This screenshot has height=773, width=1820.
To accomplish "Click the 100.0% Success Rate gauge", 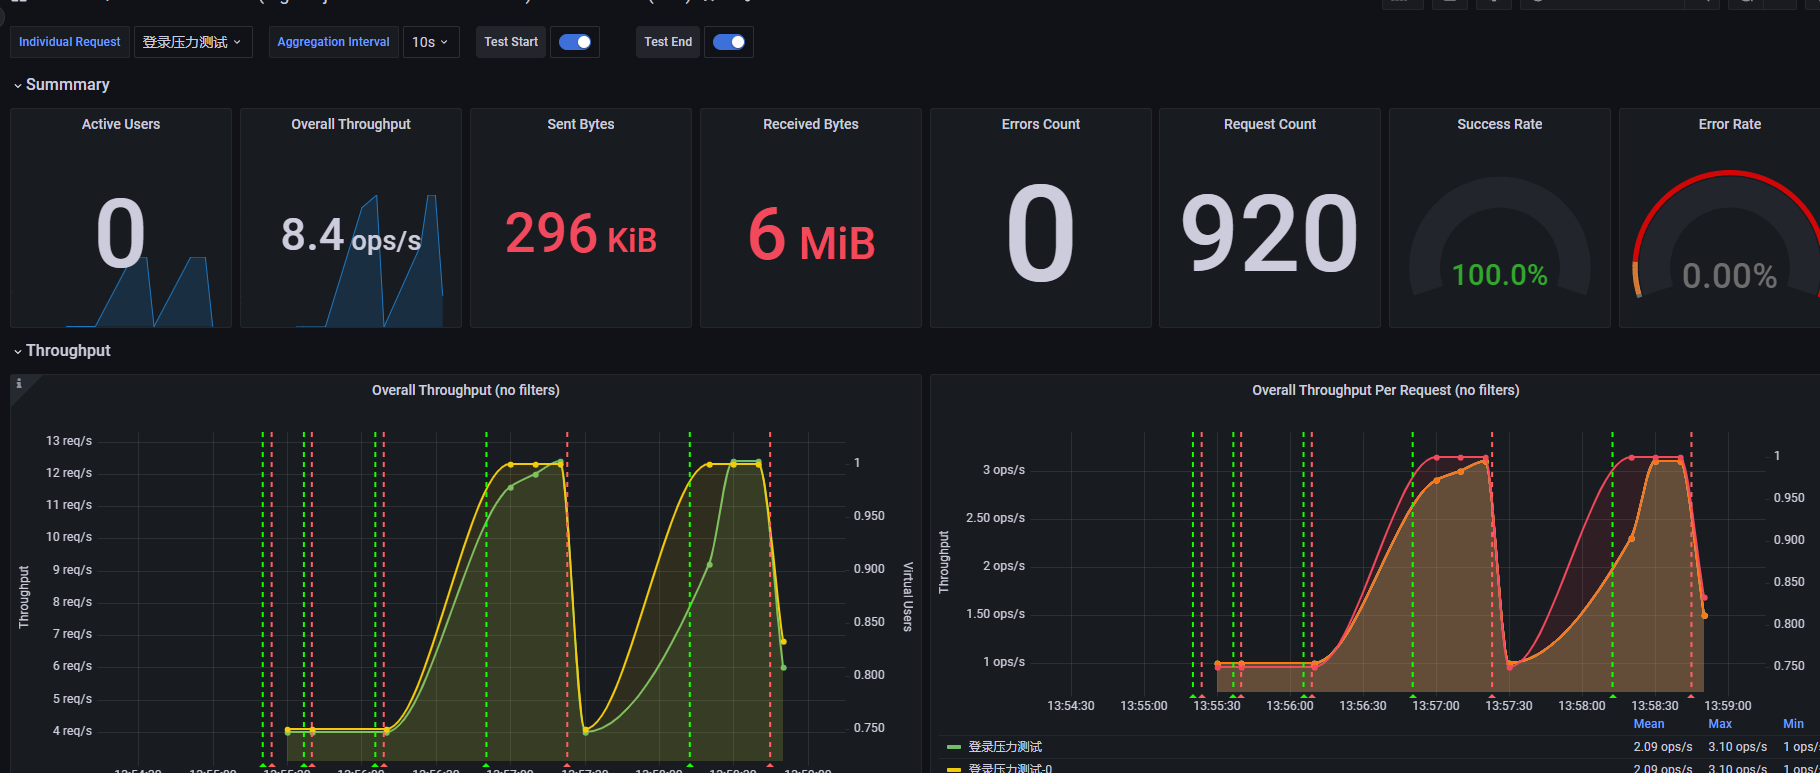I will coord(1500,275).
